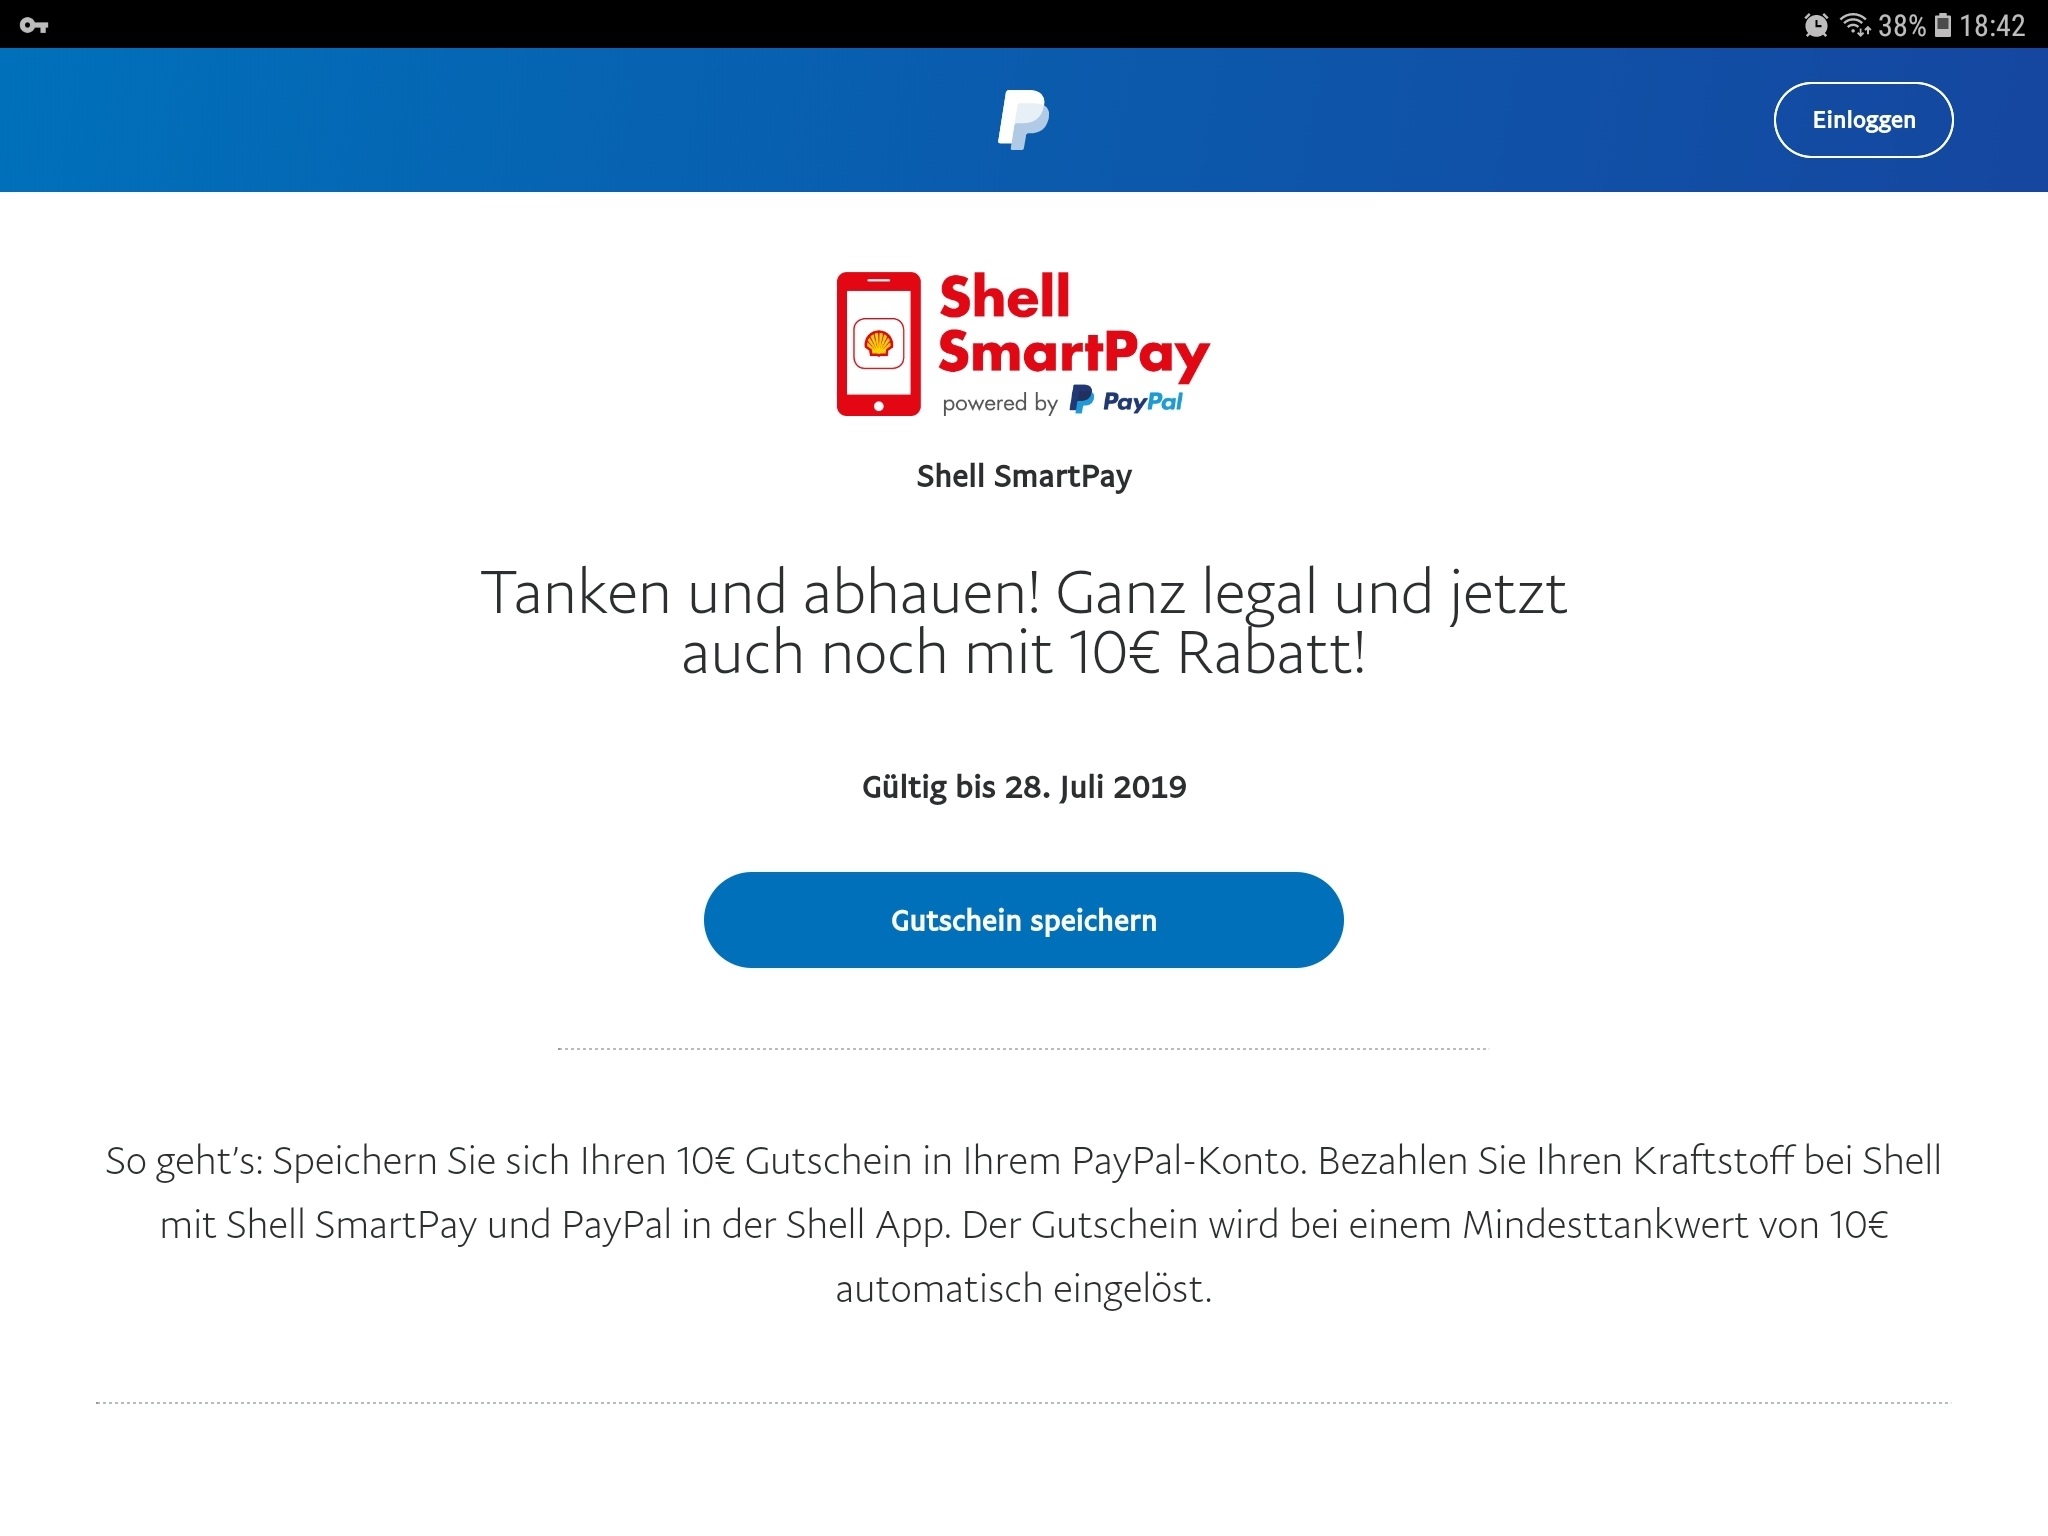The image size is (2048, 1536).
Task: Tap the Einloggen button
Action: 1863,120
